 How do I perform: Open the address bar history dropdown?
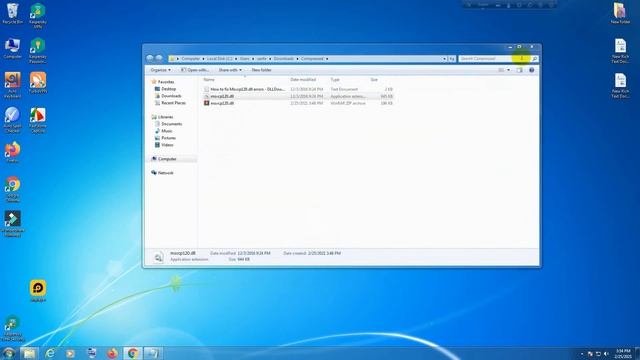(x=444, y=59)
